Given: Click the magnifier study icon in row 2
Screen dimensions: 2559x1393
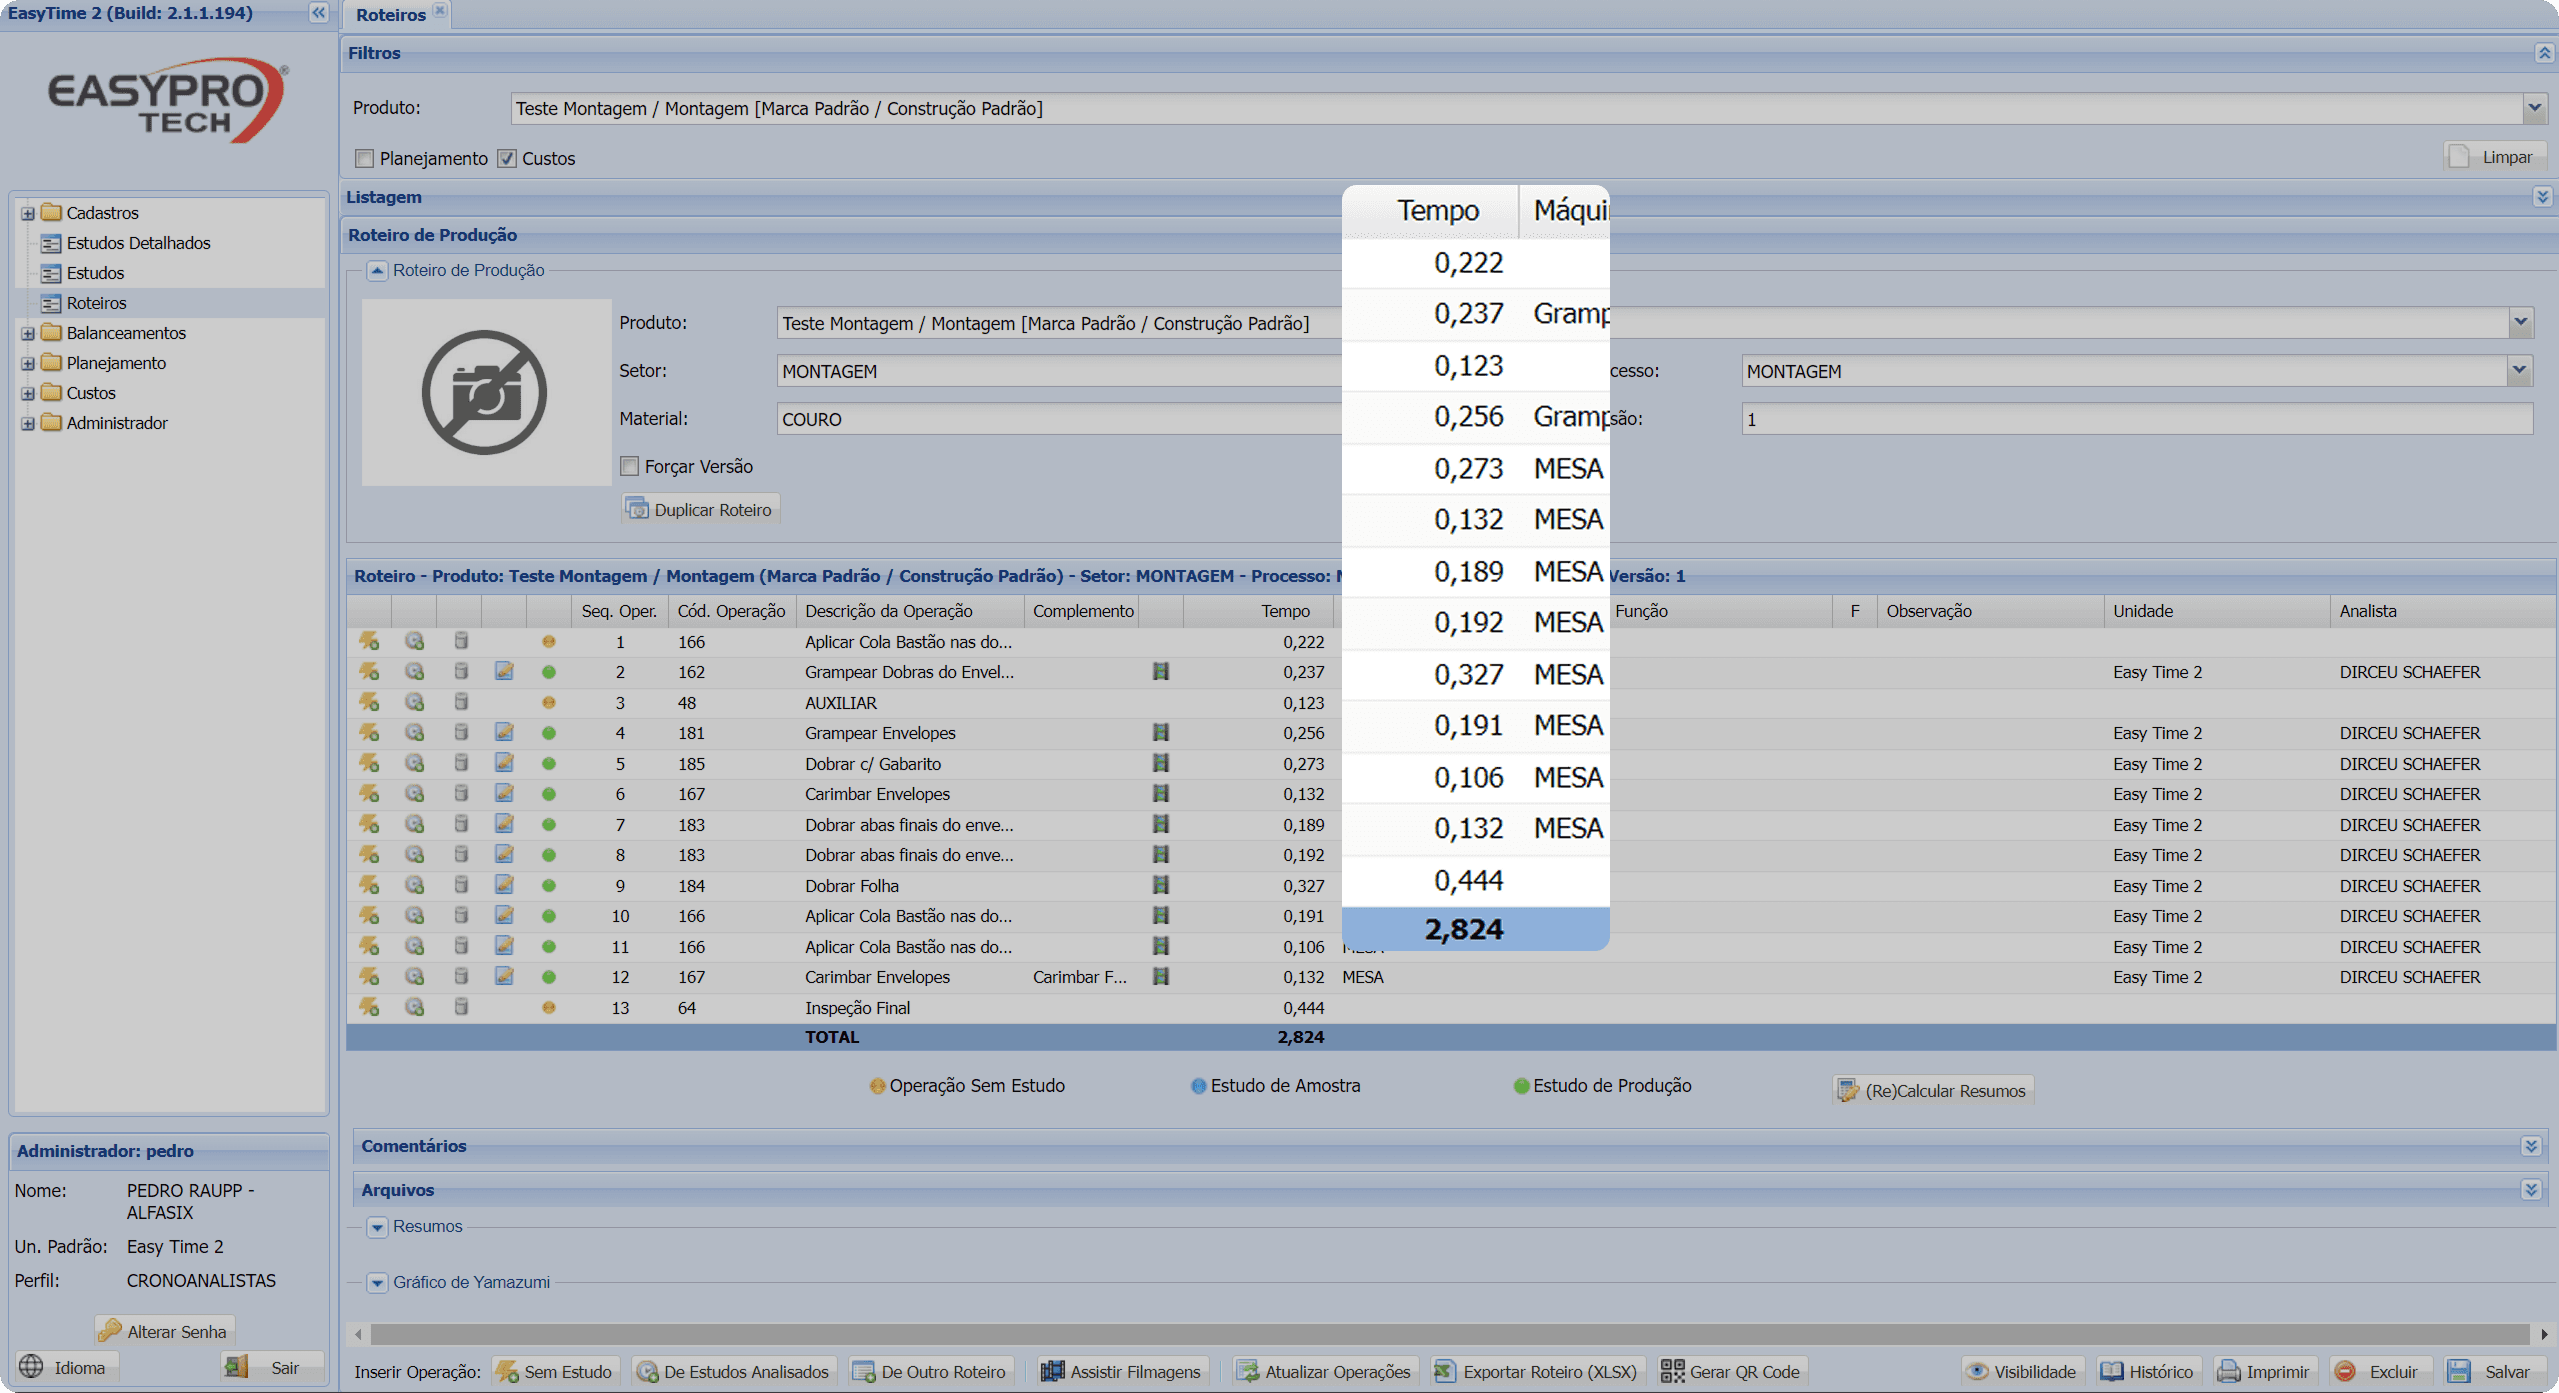Looking at the screenshot, I should point(414,672).
